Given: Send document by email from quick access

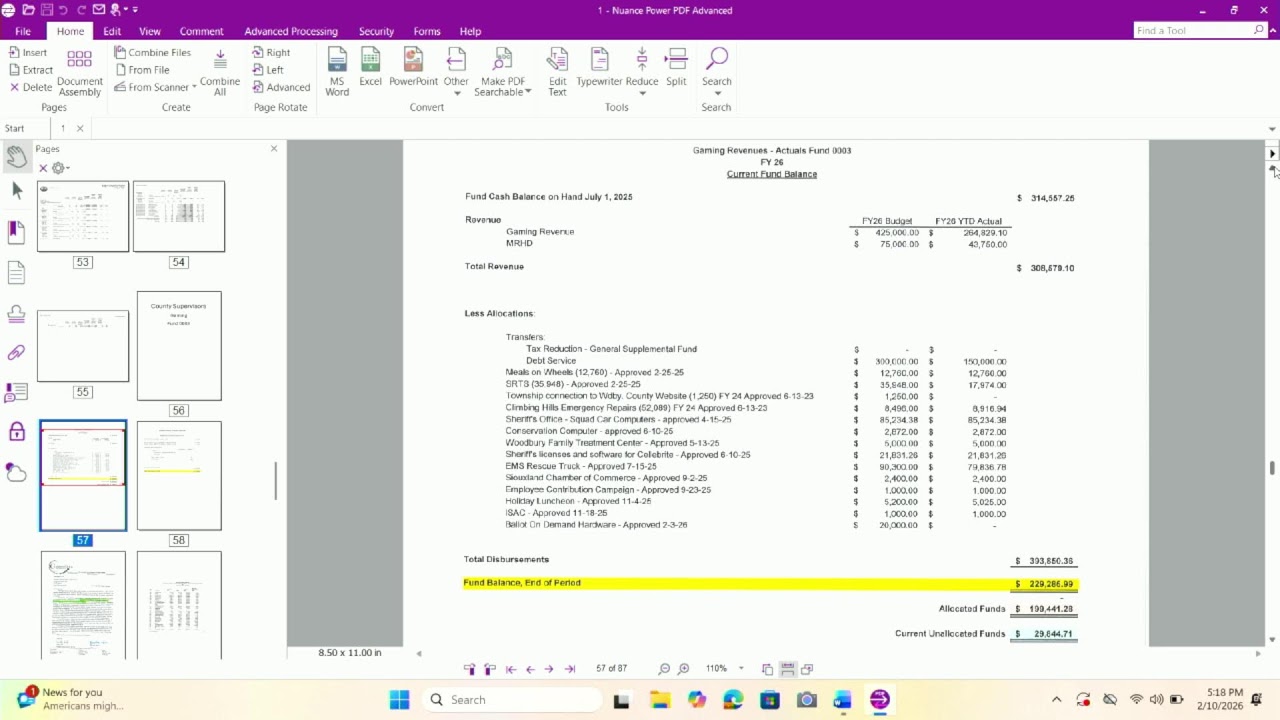Looking at the screenshot, I should [x=98, y=10].
